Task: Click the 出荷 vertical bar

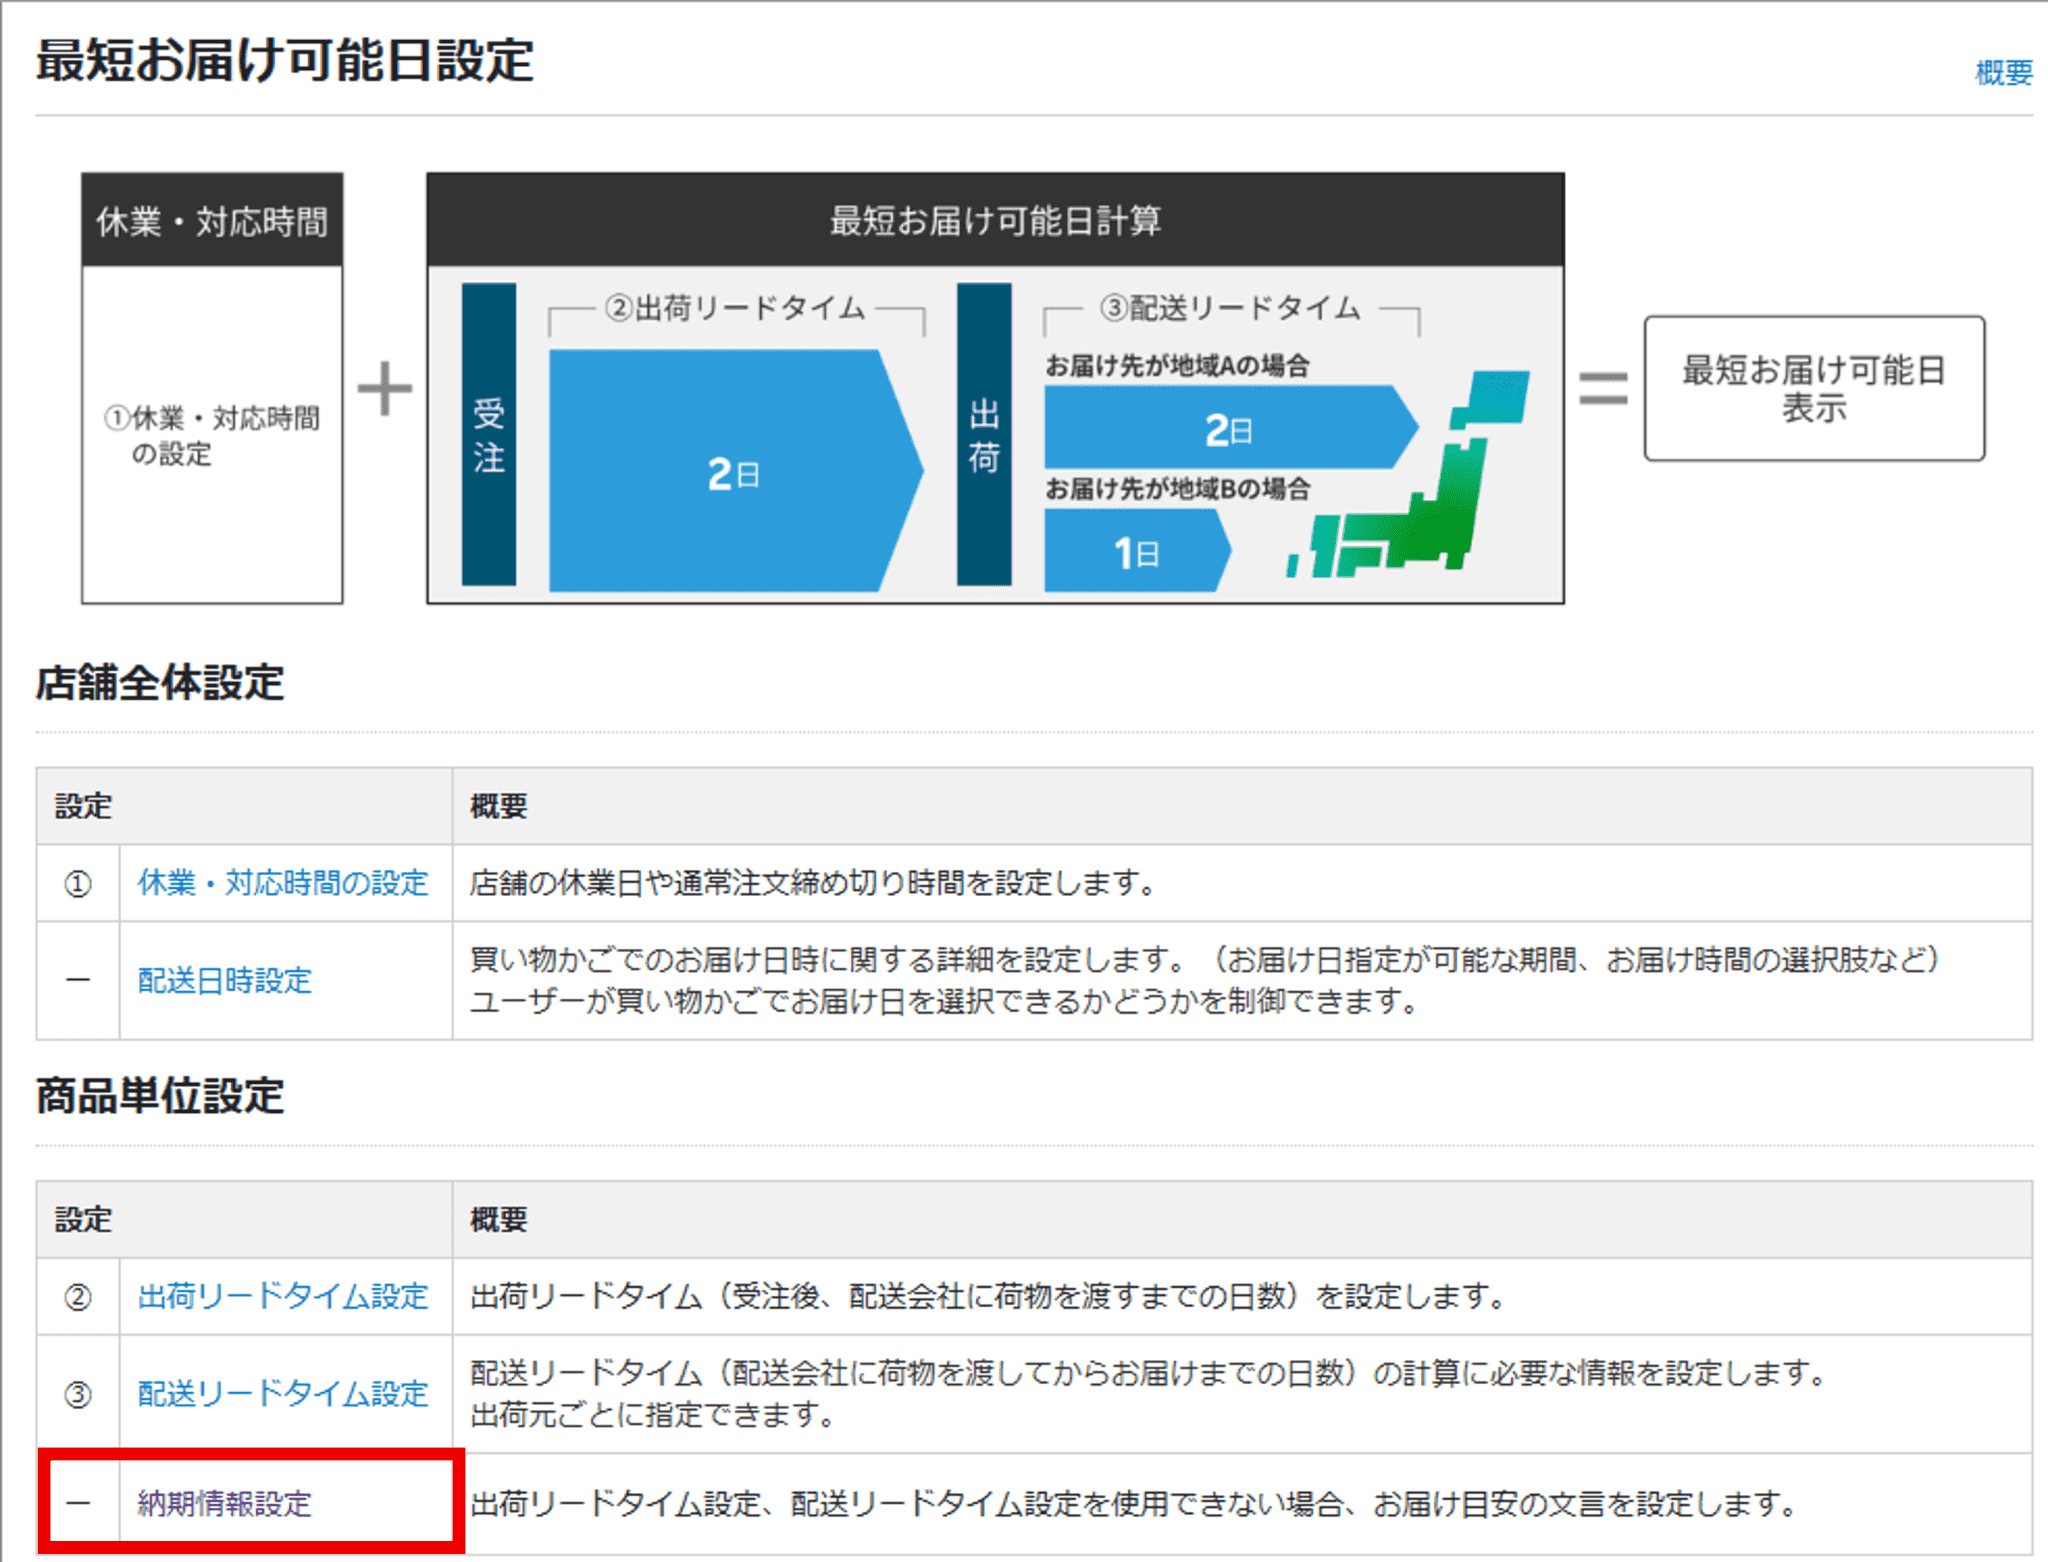Action: point(984,435)
